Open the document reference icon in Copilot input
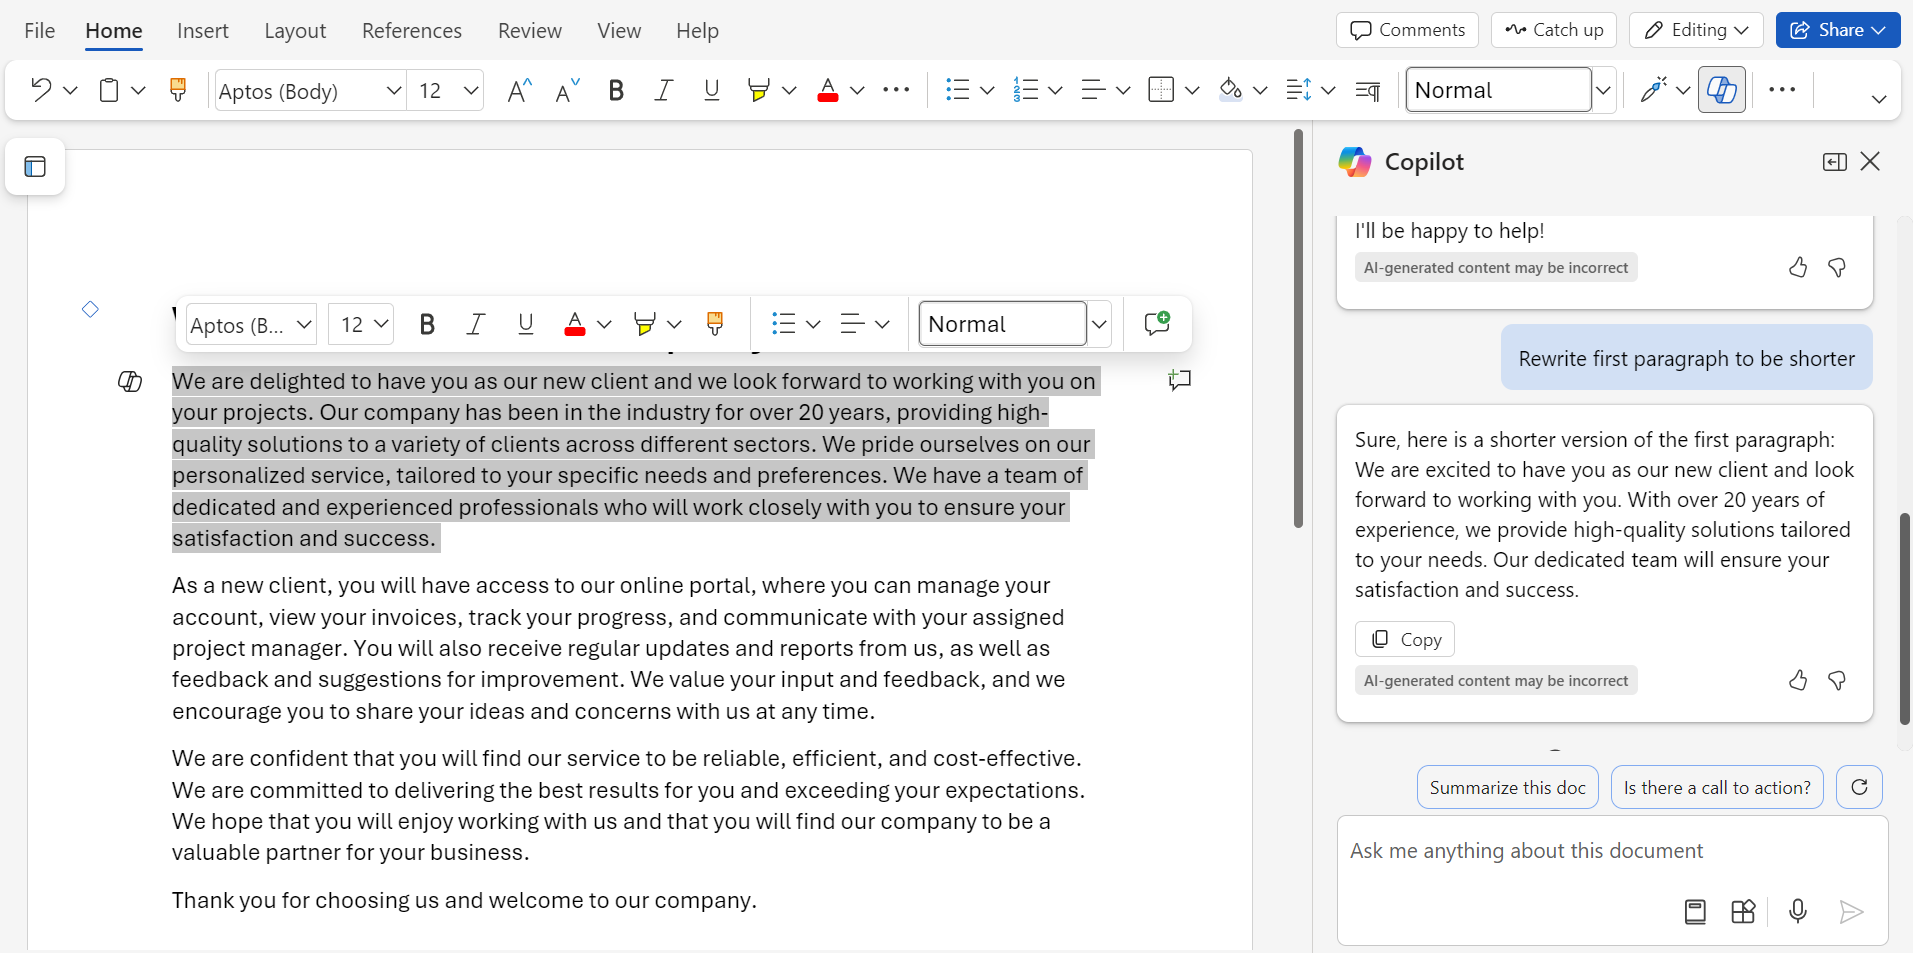 click(1695, 911)
